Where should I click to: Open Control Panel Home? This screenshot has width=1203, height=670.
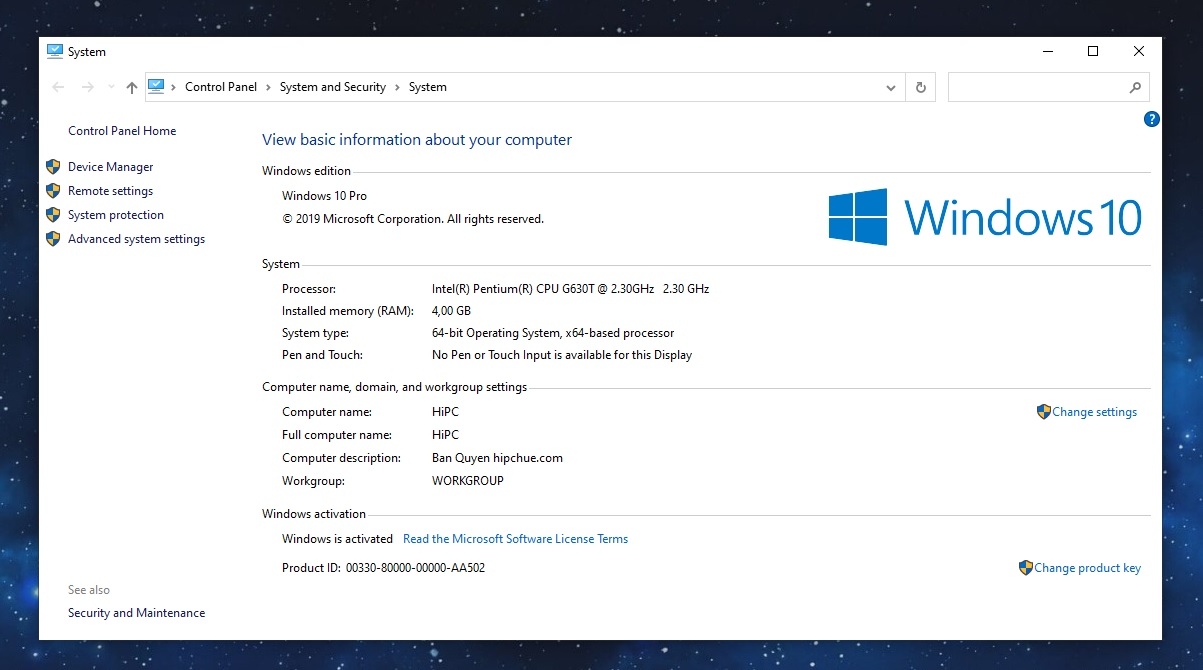tap(122, 131)
